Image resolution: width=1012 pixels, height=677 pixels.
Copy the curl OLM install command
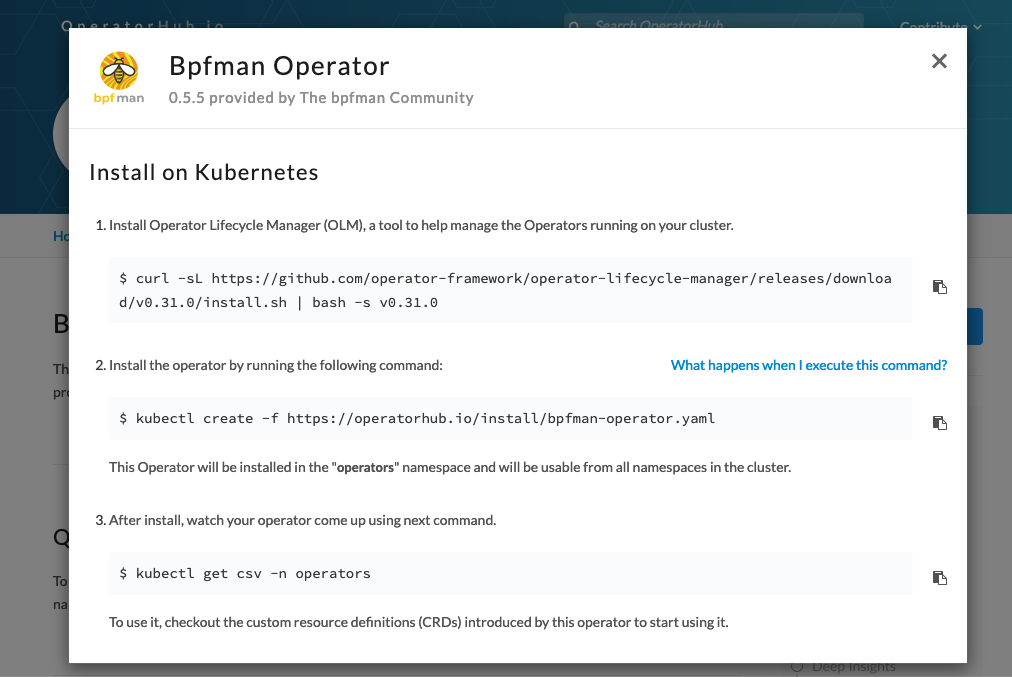(939, 287)
